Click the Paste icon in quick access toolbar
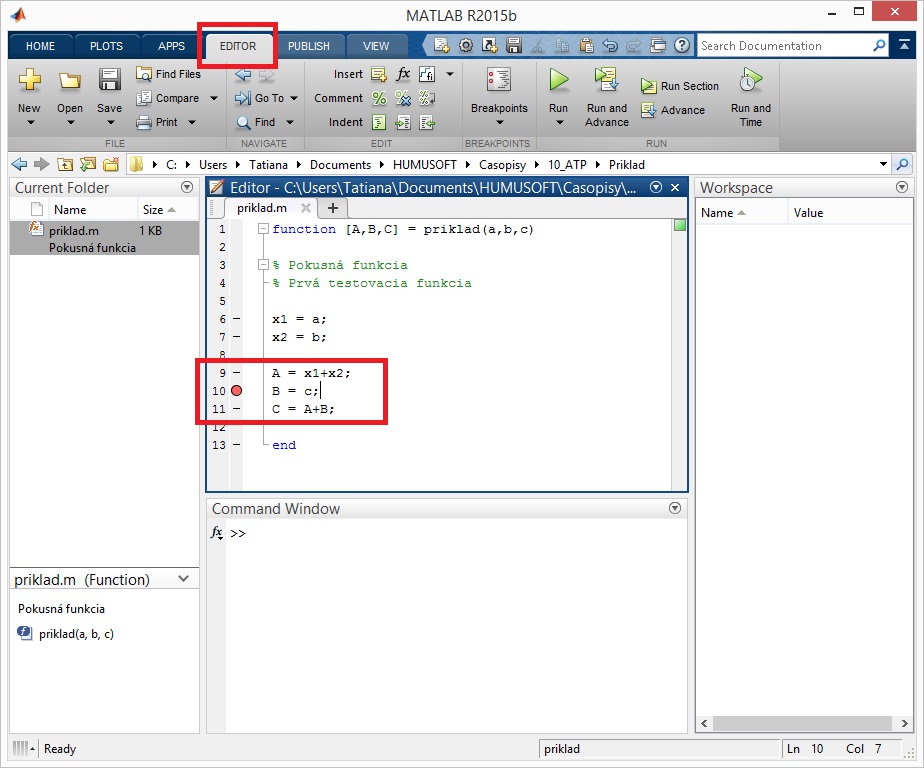Viewport: 924px width, 768px height. pos(586,45)
